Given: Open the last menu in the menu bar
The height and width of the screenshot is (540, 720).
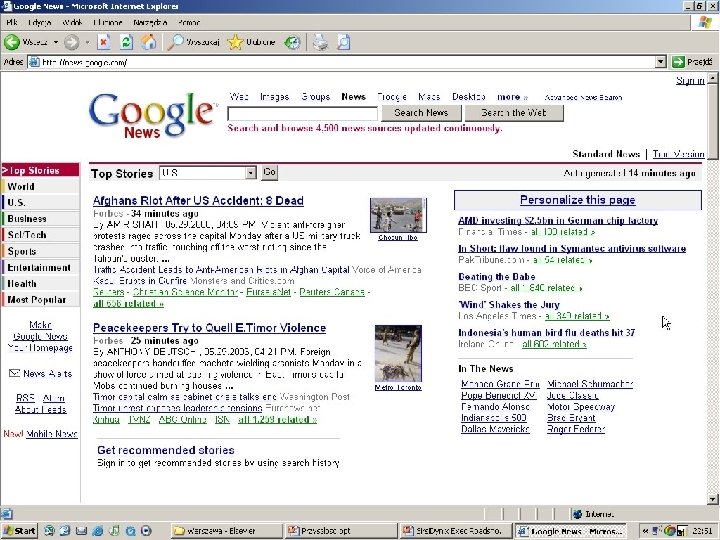Looking at the screenshot, I should (x=188, y=22).
